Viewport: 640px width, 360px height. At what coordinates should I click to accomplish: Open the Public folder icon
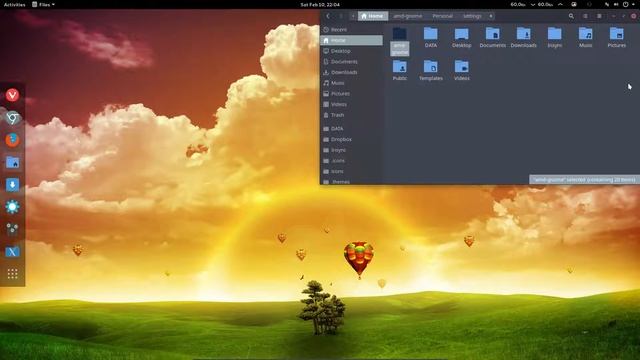400,66
